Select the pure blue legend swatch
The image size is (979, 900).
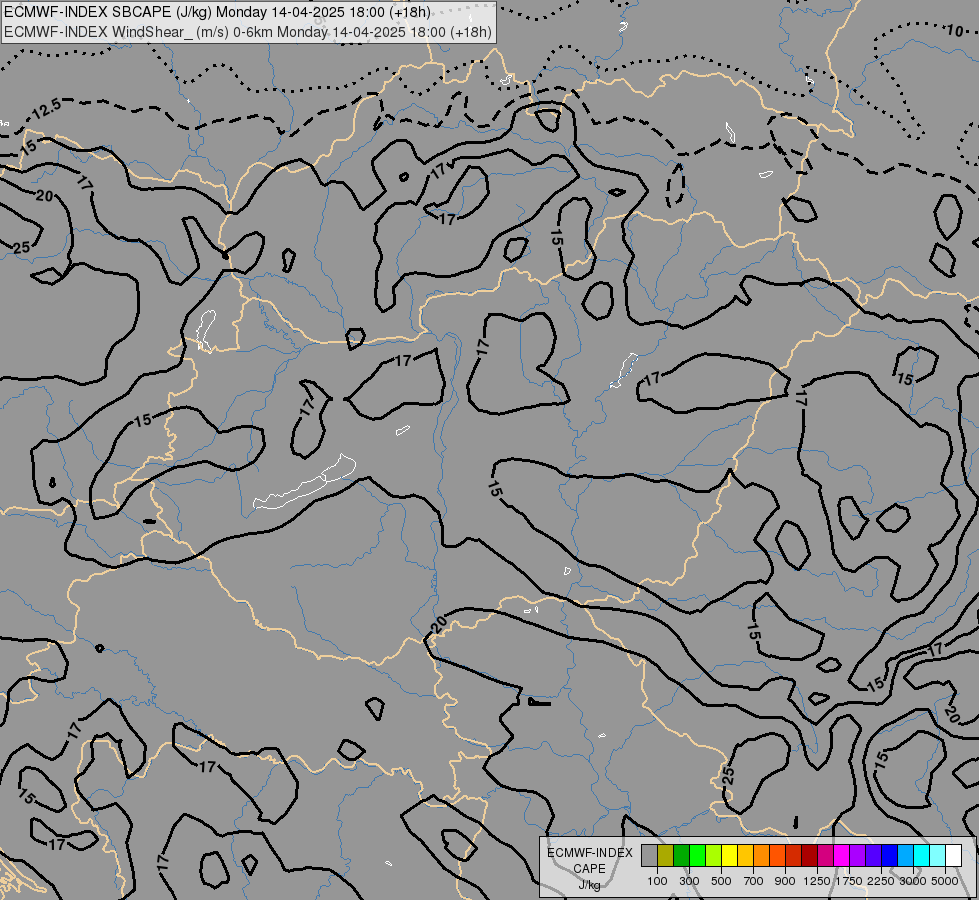tap(889, 855)
